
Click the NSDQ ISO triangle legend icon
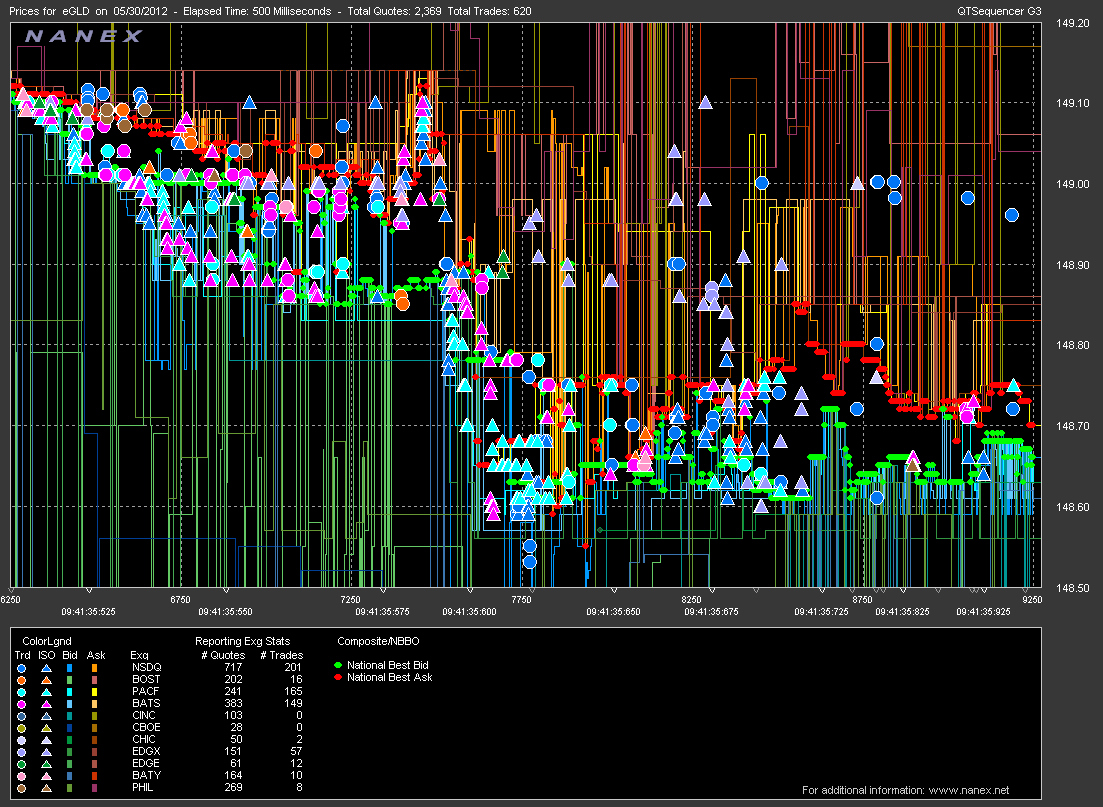coord(46,668)
